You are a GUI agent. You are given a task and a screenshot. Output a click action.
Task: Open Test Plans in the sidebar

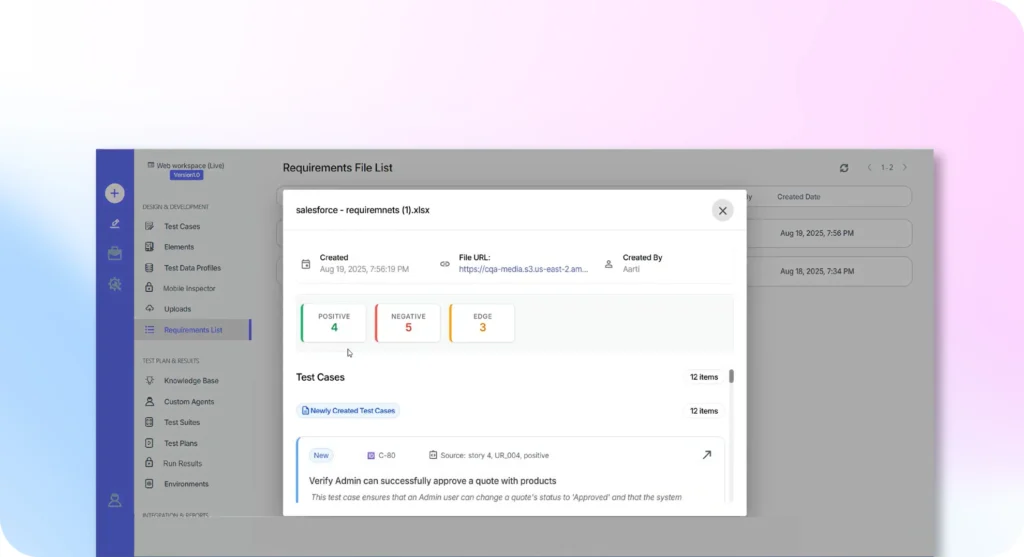(180, 443)
